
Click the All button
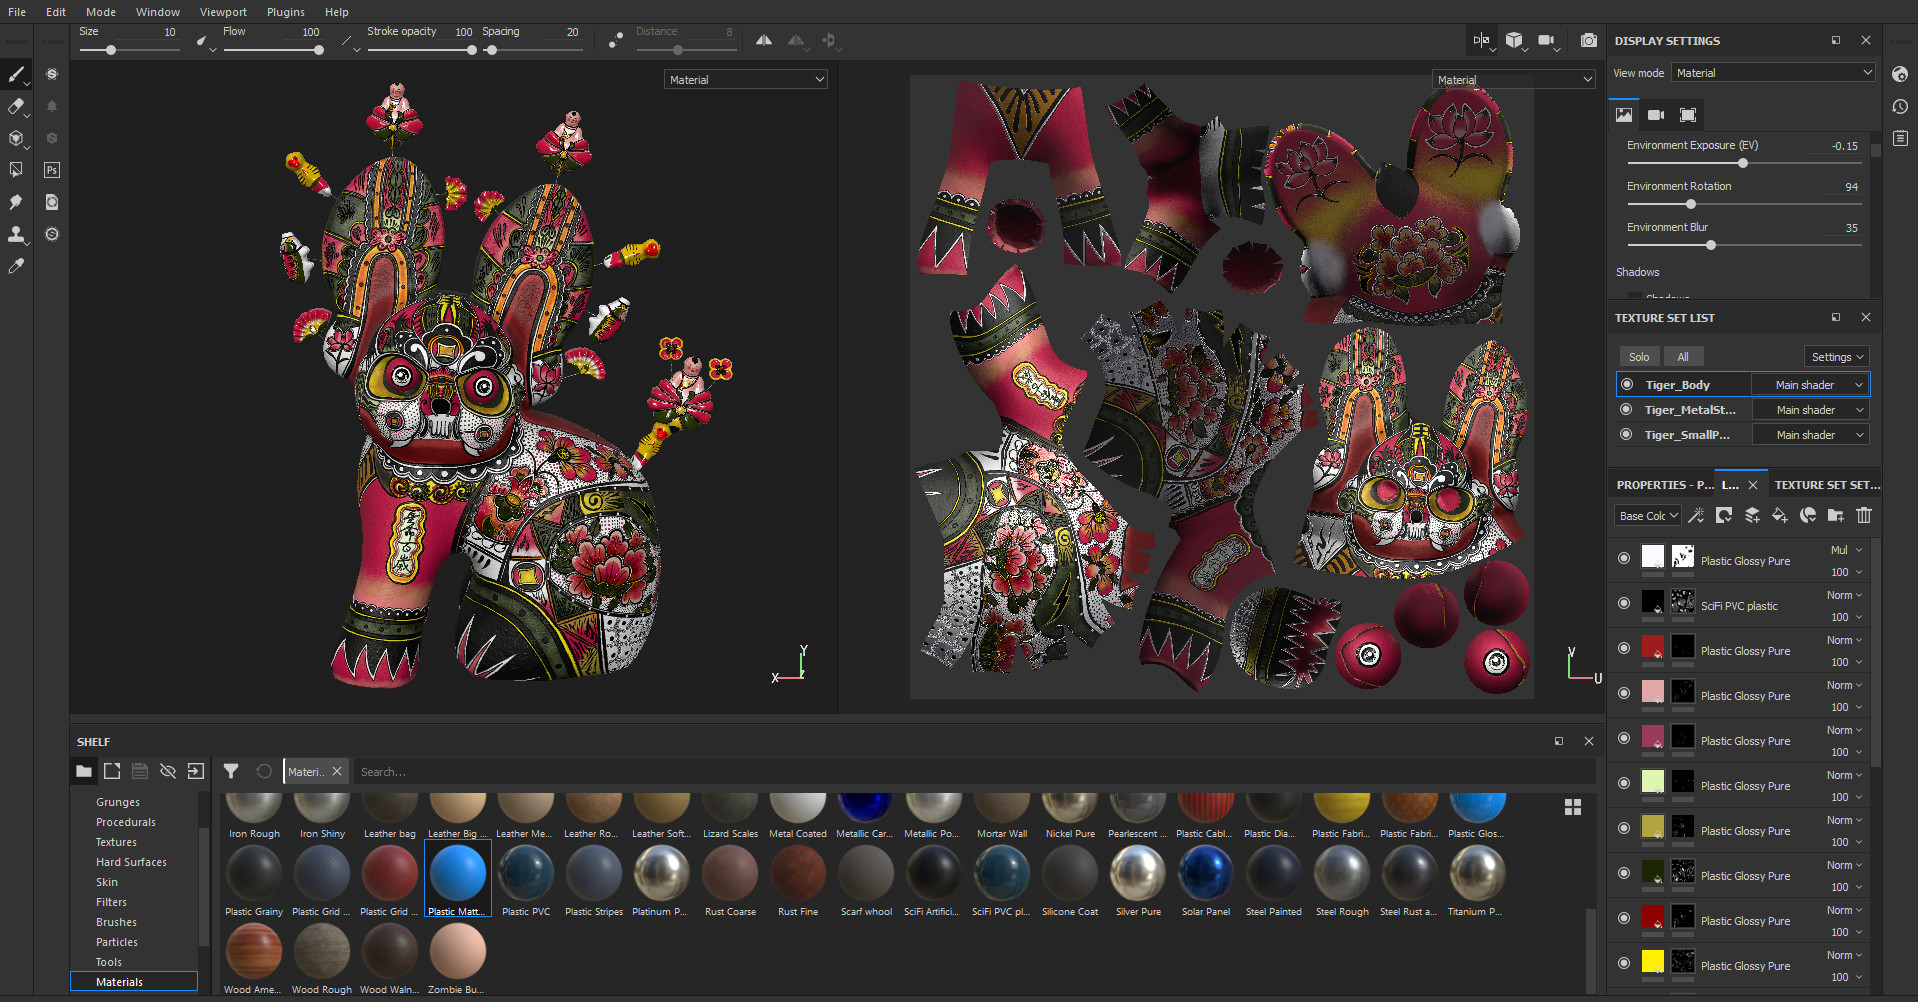click(x=1683, y=357)
